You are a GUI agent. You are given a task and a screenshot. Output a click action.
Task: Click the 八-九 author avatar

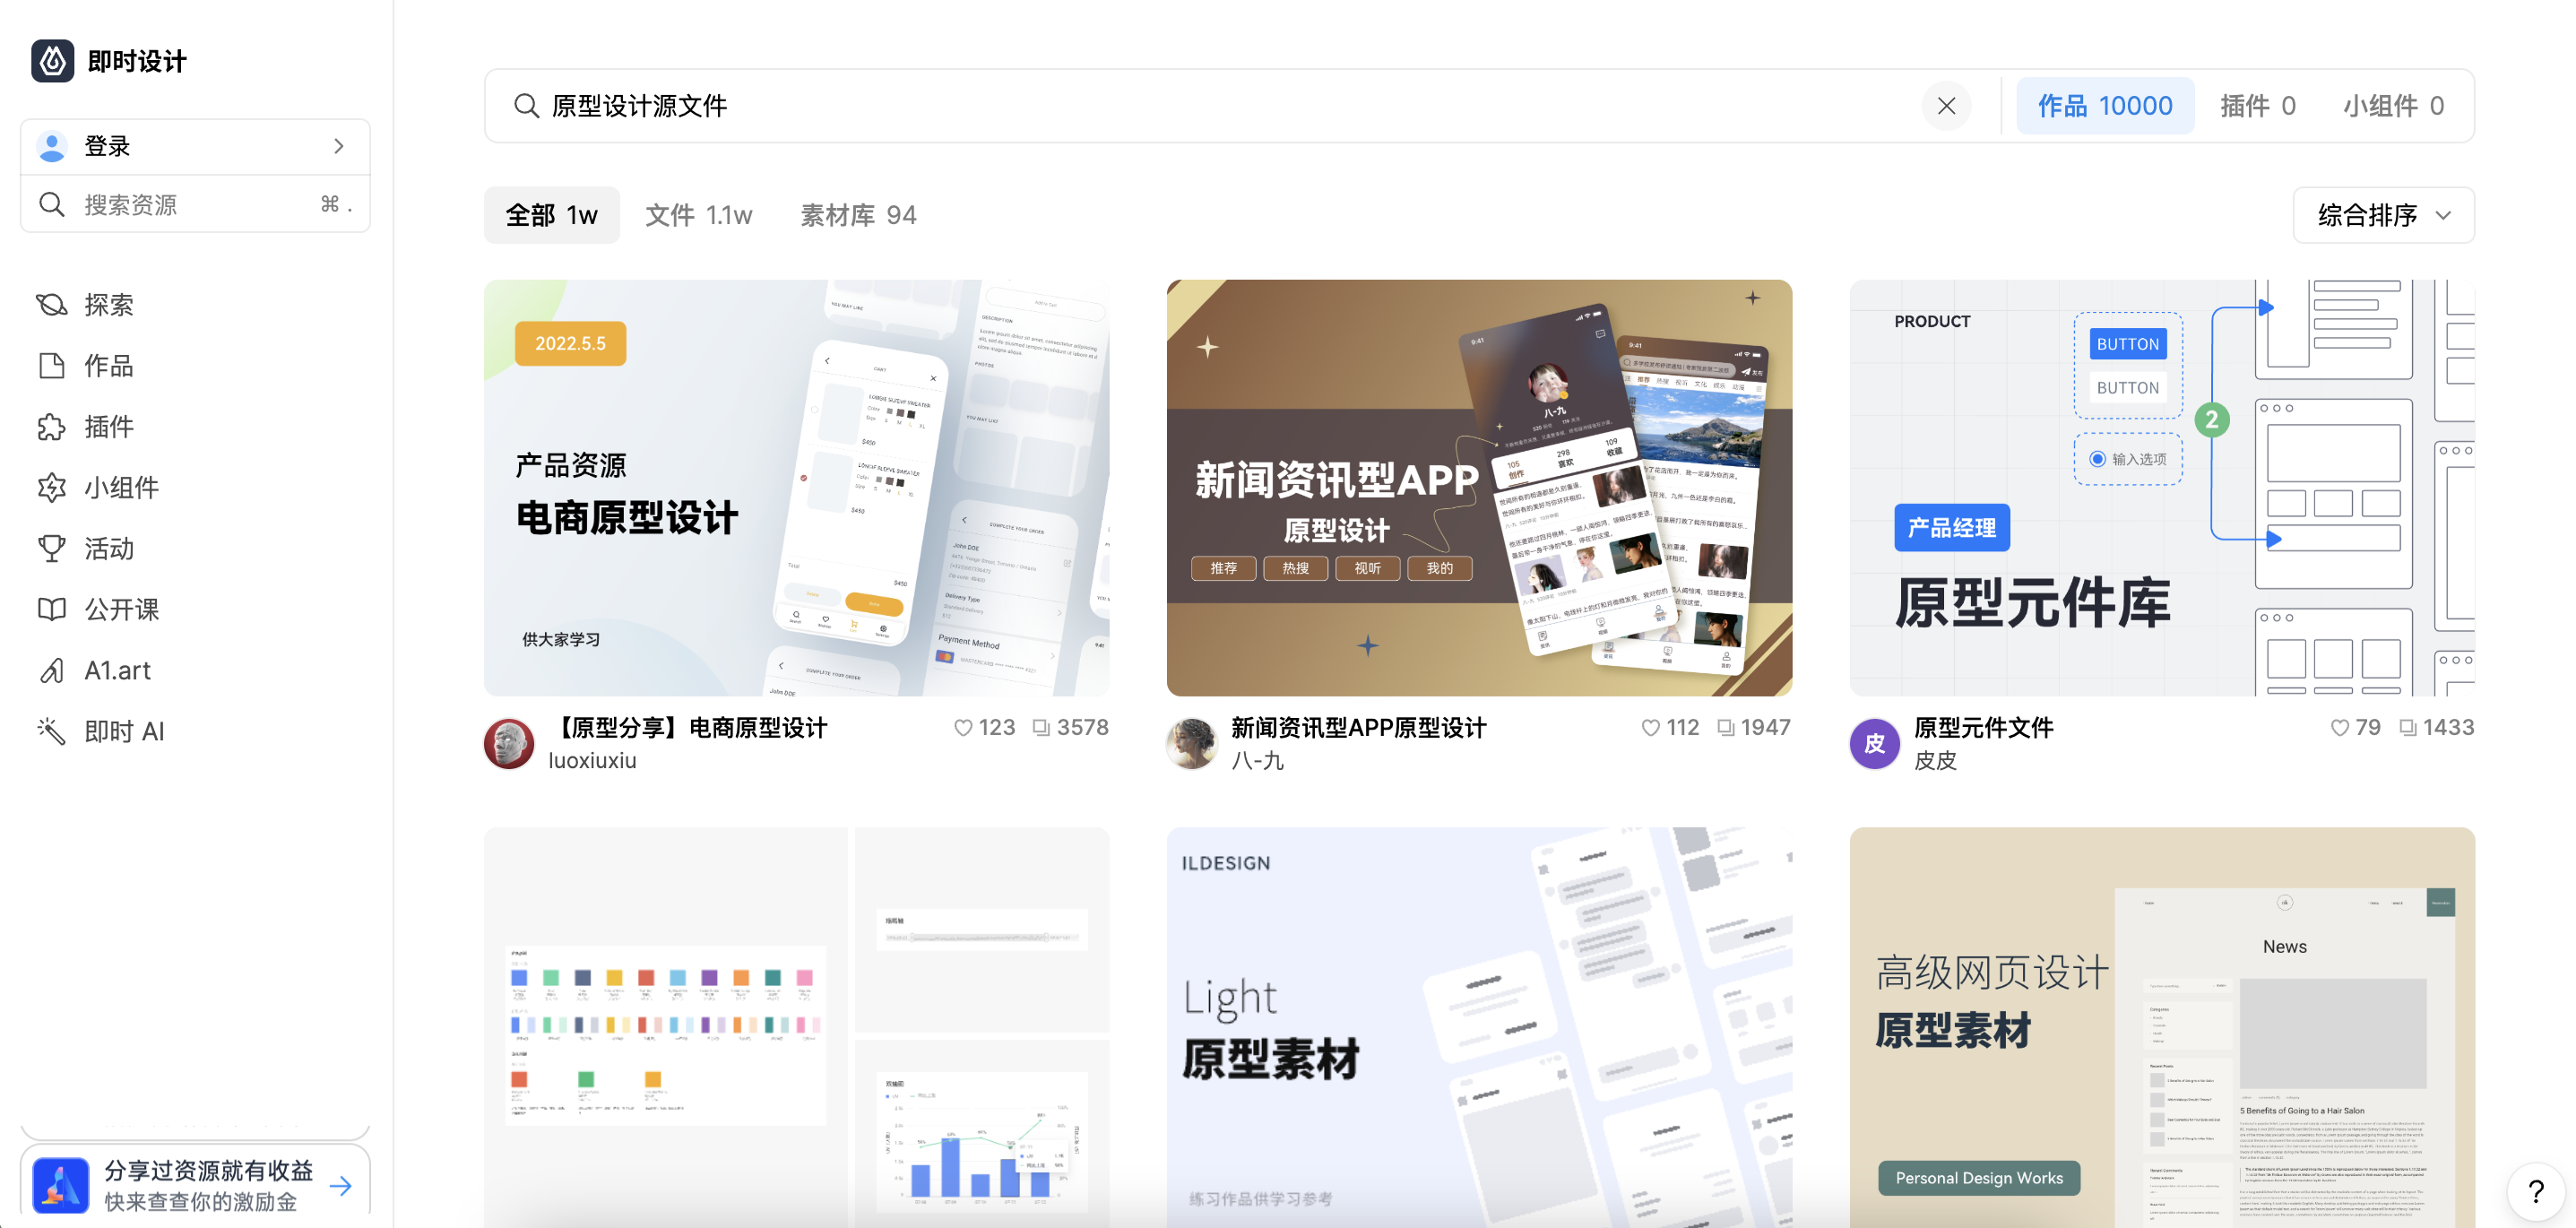[1192, 743]
